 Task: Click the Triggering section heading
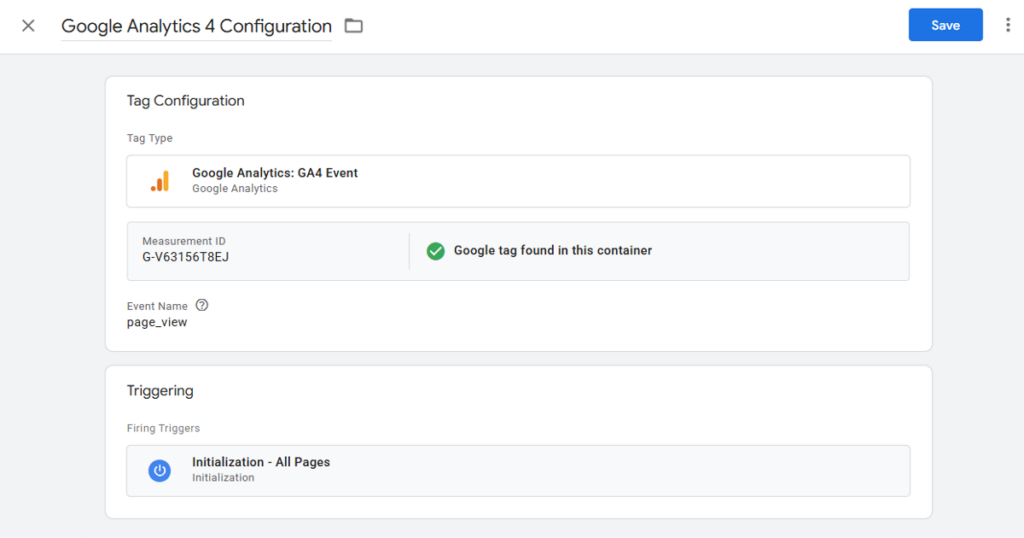(160, 391)
